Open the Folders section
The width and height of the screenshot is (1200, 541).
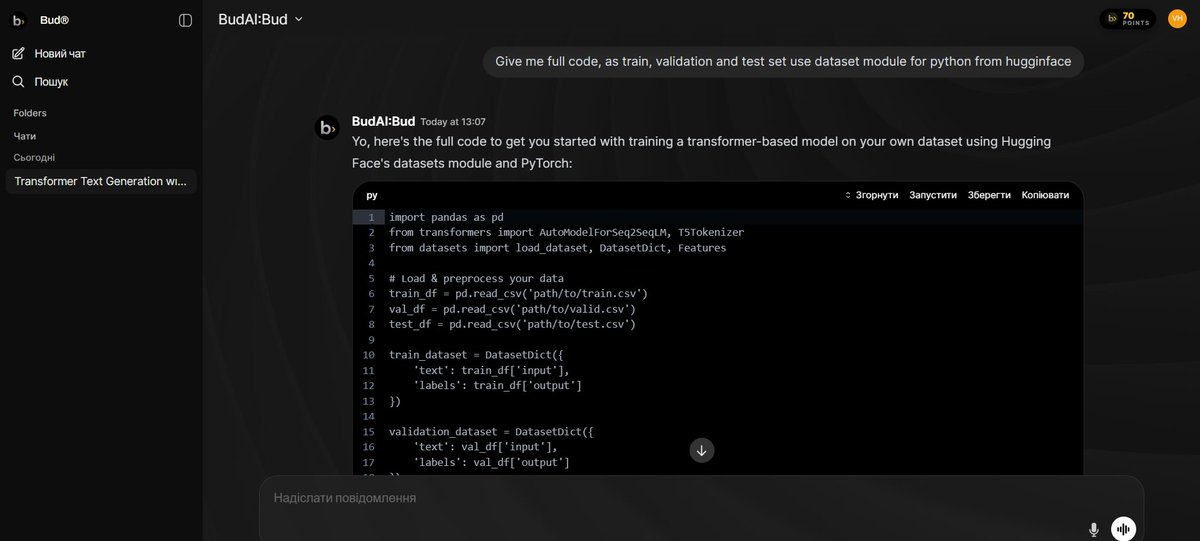[30, 113]
